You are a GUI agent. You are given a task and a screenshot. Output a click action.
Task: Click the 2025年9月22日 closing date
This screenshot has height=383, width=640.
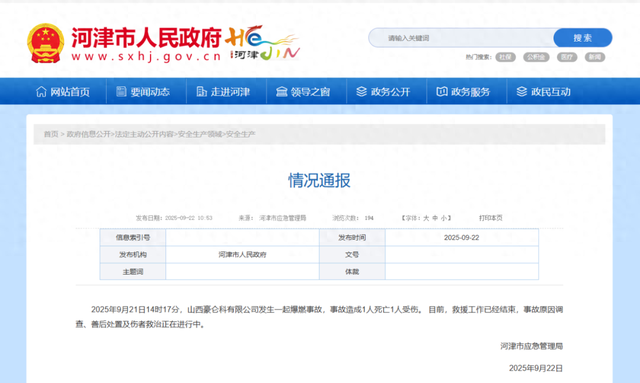coord(536,368)
